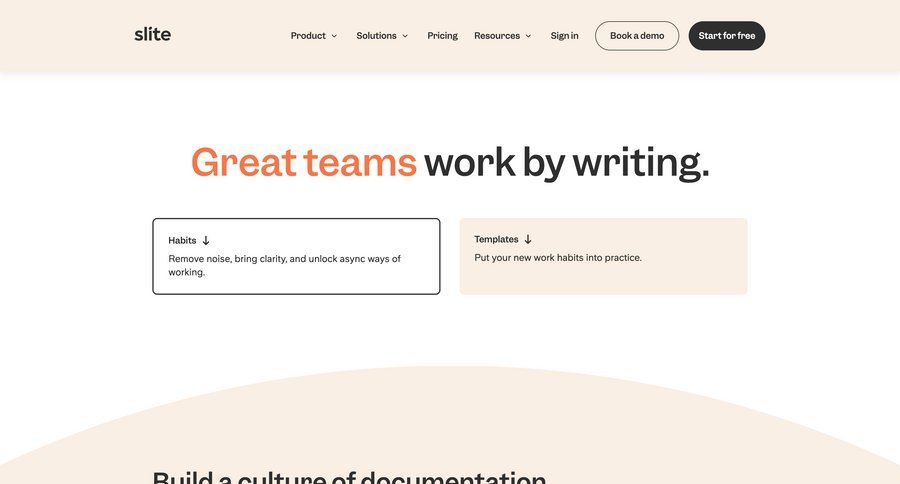Viewport: 900px width, 484px height.
Task: Click the Slite logo
Action: [x=152, y=34]
